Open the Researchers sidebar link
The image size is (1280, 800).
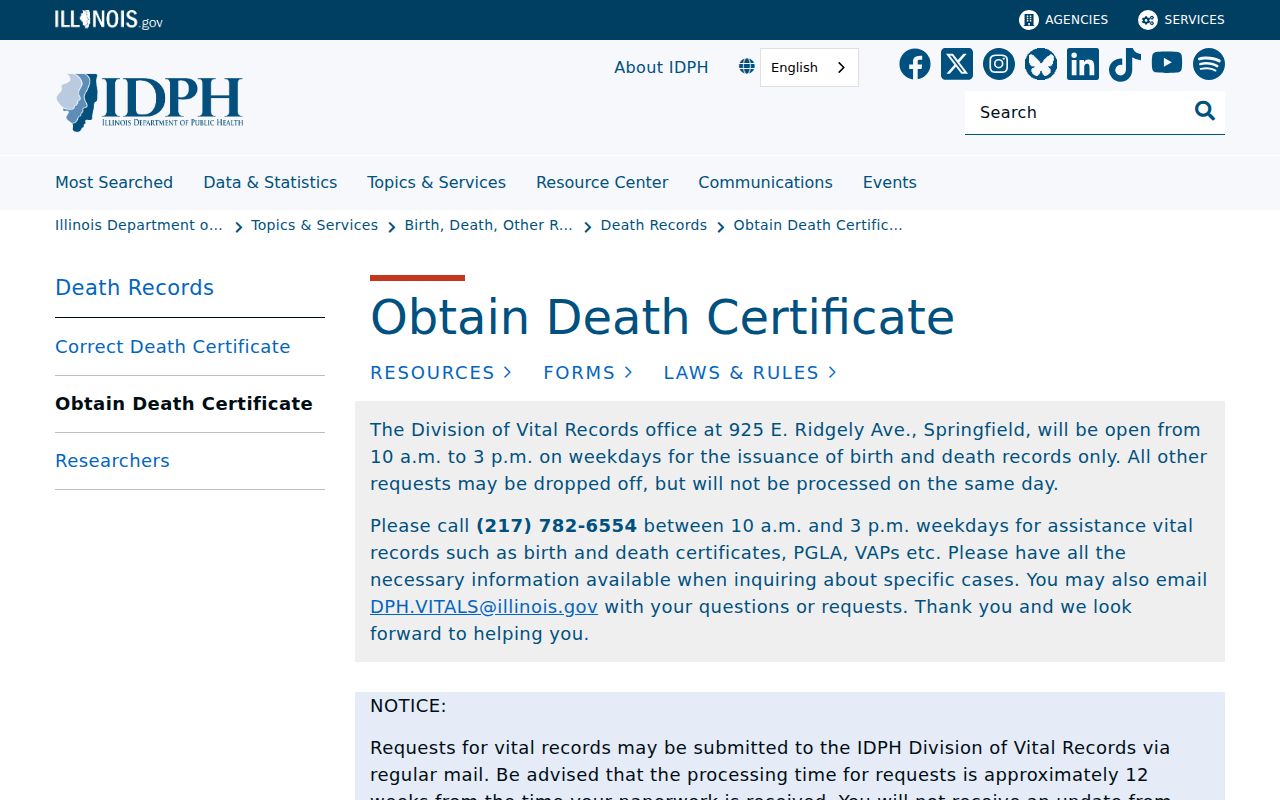tap(112, 461)
